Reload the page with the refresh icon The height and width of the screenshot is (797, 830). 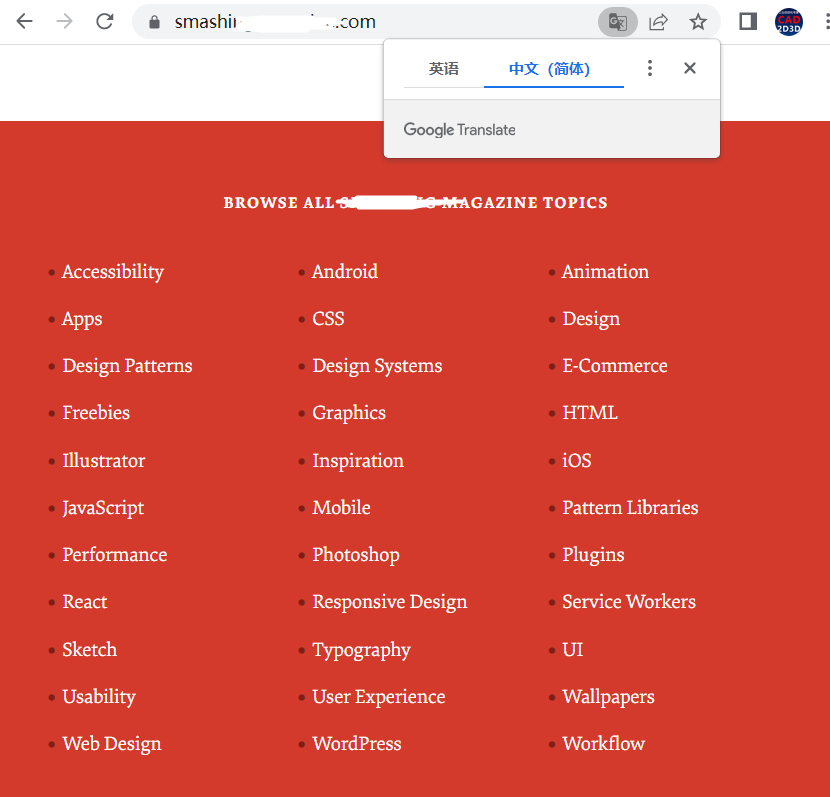tap(105, 21)
